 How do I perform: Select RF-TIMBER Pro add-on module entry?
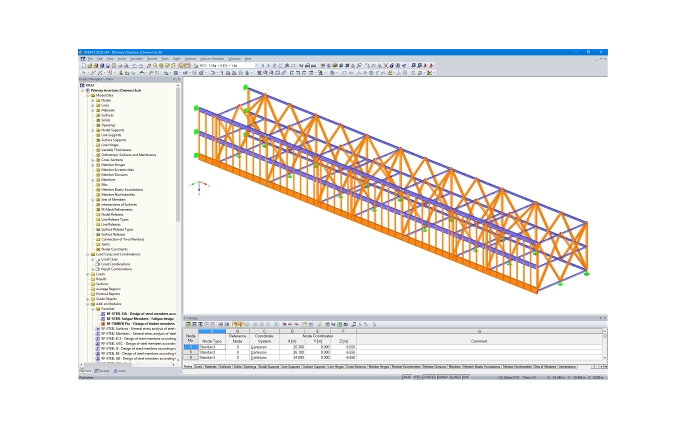click(141, 324)
